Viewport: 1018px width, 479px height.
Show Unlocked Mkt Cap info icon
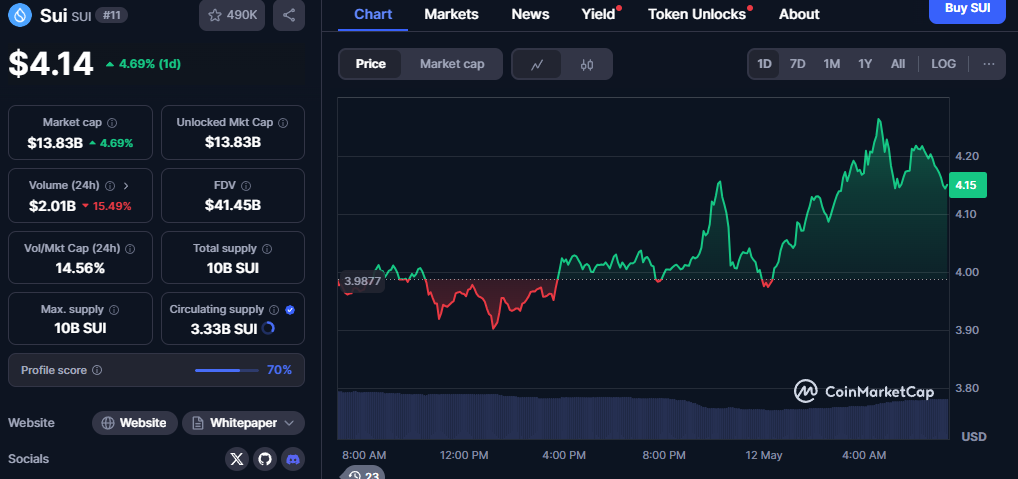283,123
